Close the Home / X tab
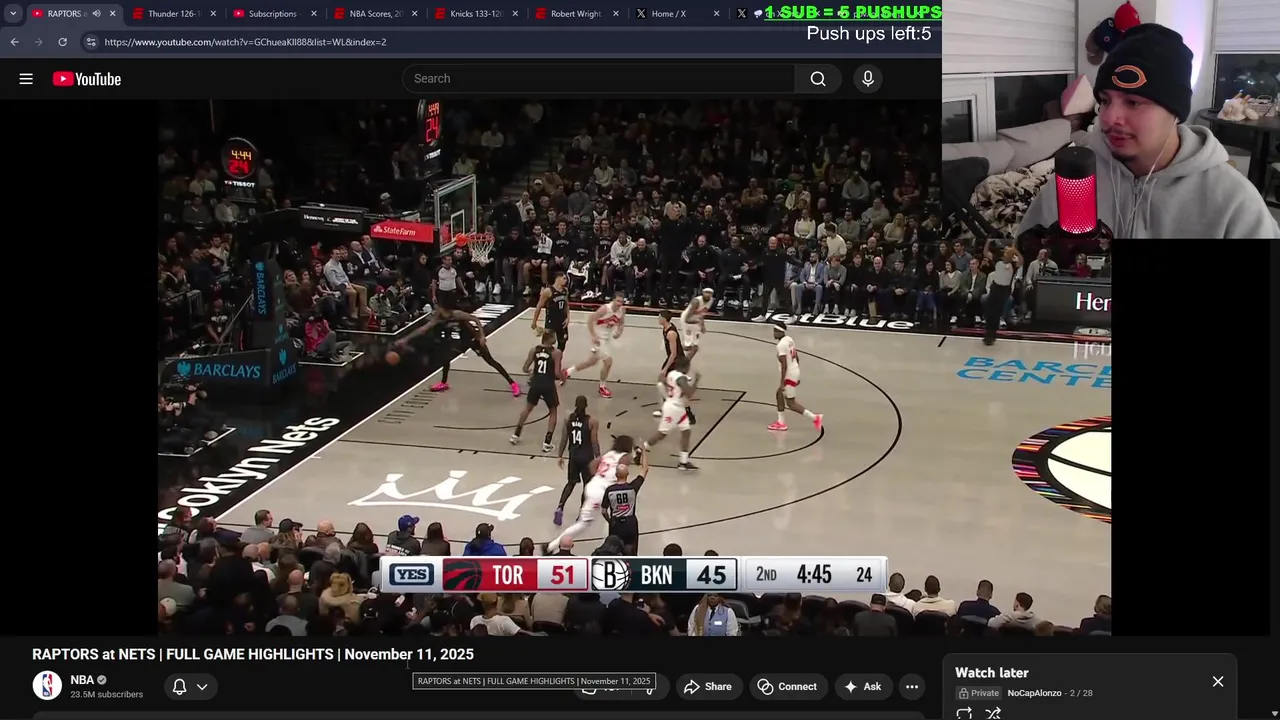Screen dimensions: 1280x720 click(x=716, y=14)
